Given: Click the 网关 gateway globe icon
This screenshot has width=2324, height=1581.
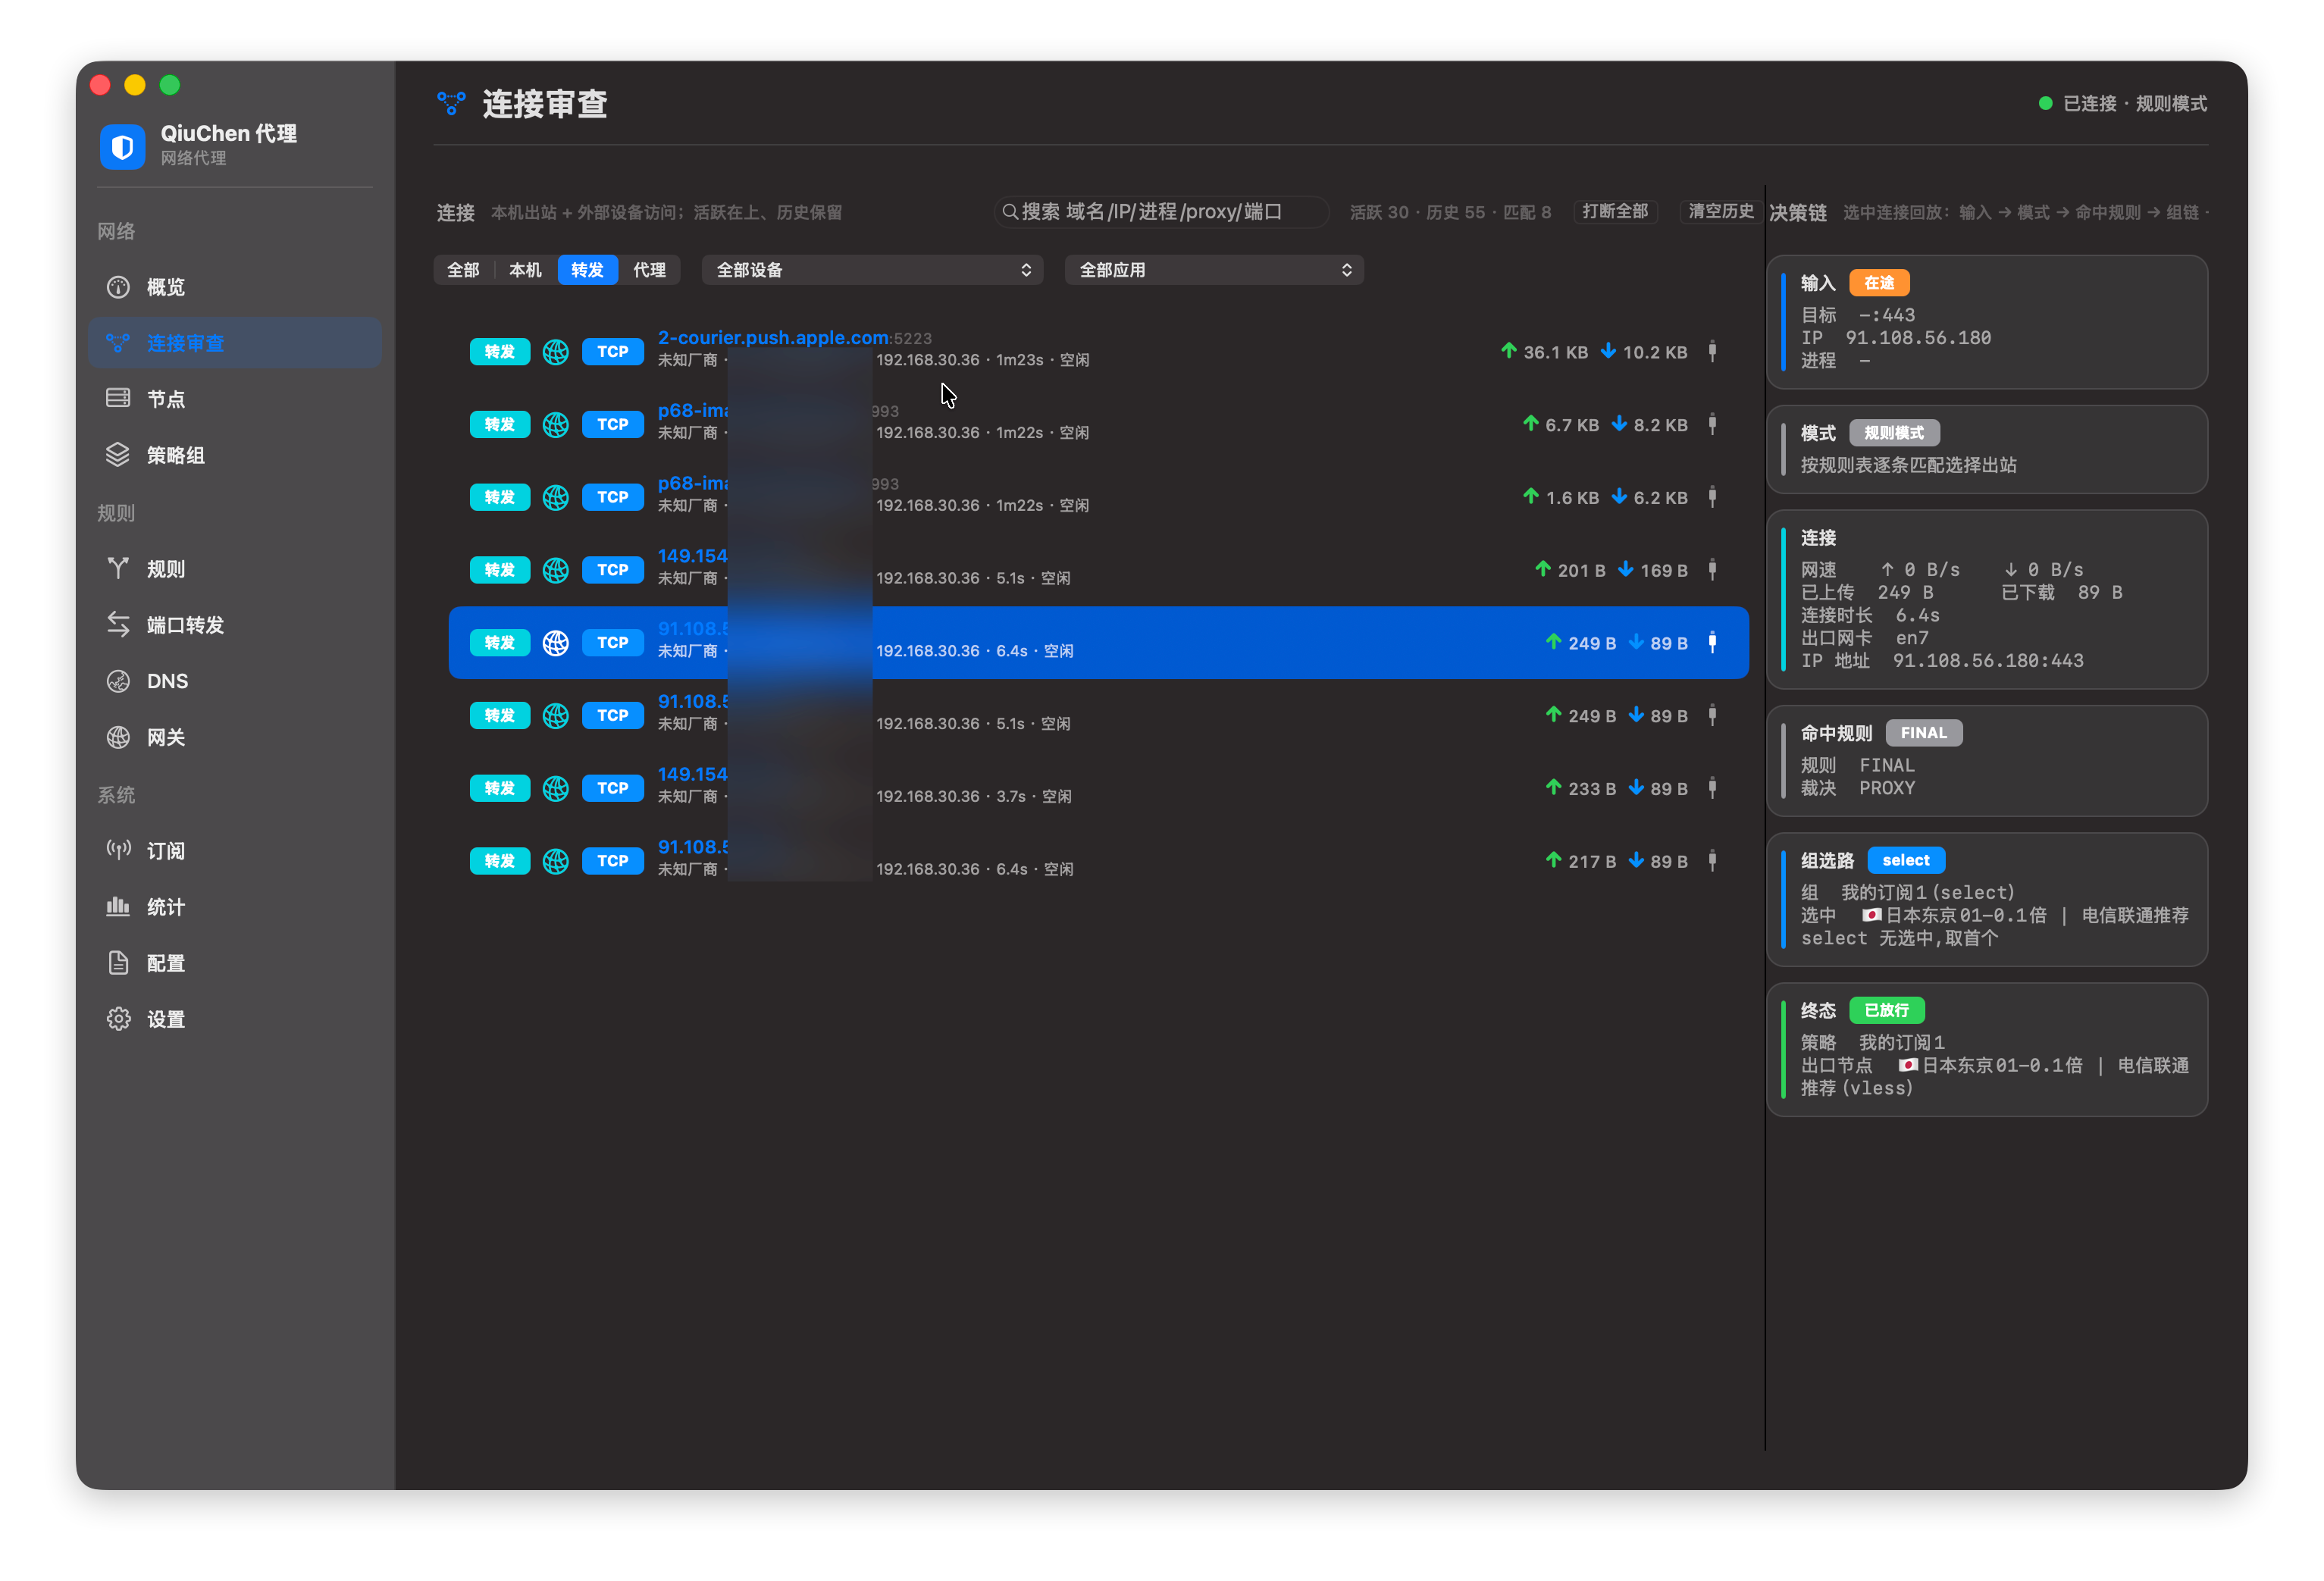Looking at the screenshot, I should (118, 737).
